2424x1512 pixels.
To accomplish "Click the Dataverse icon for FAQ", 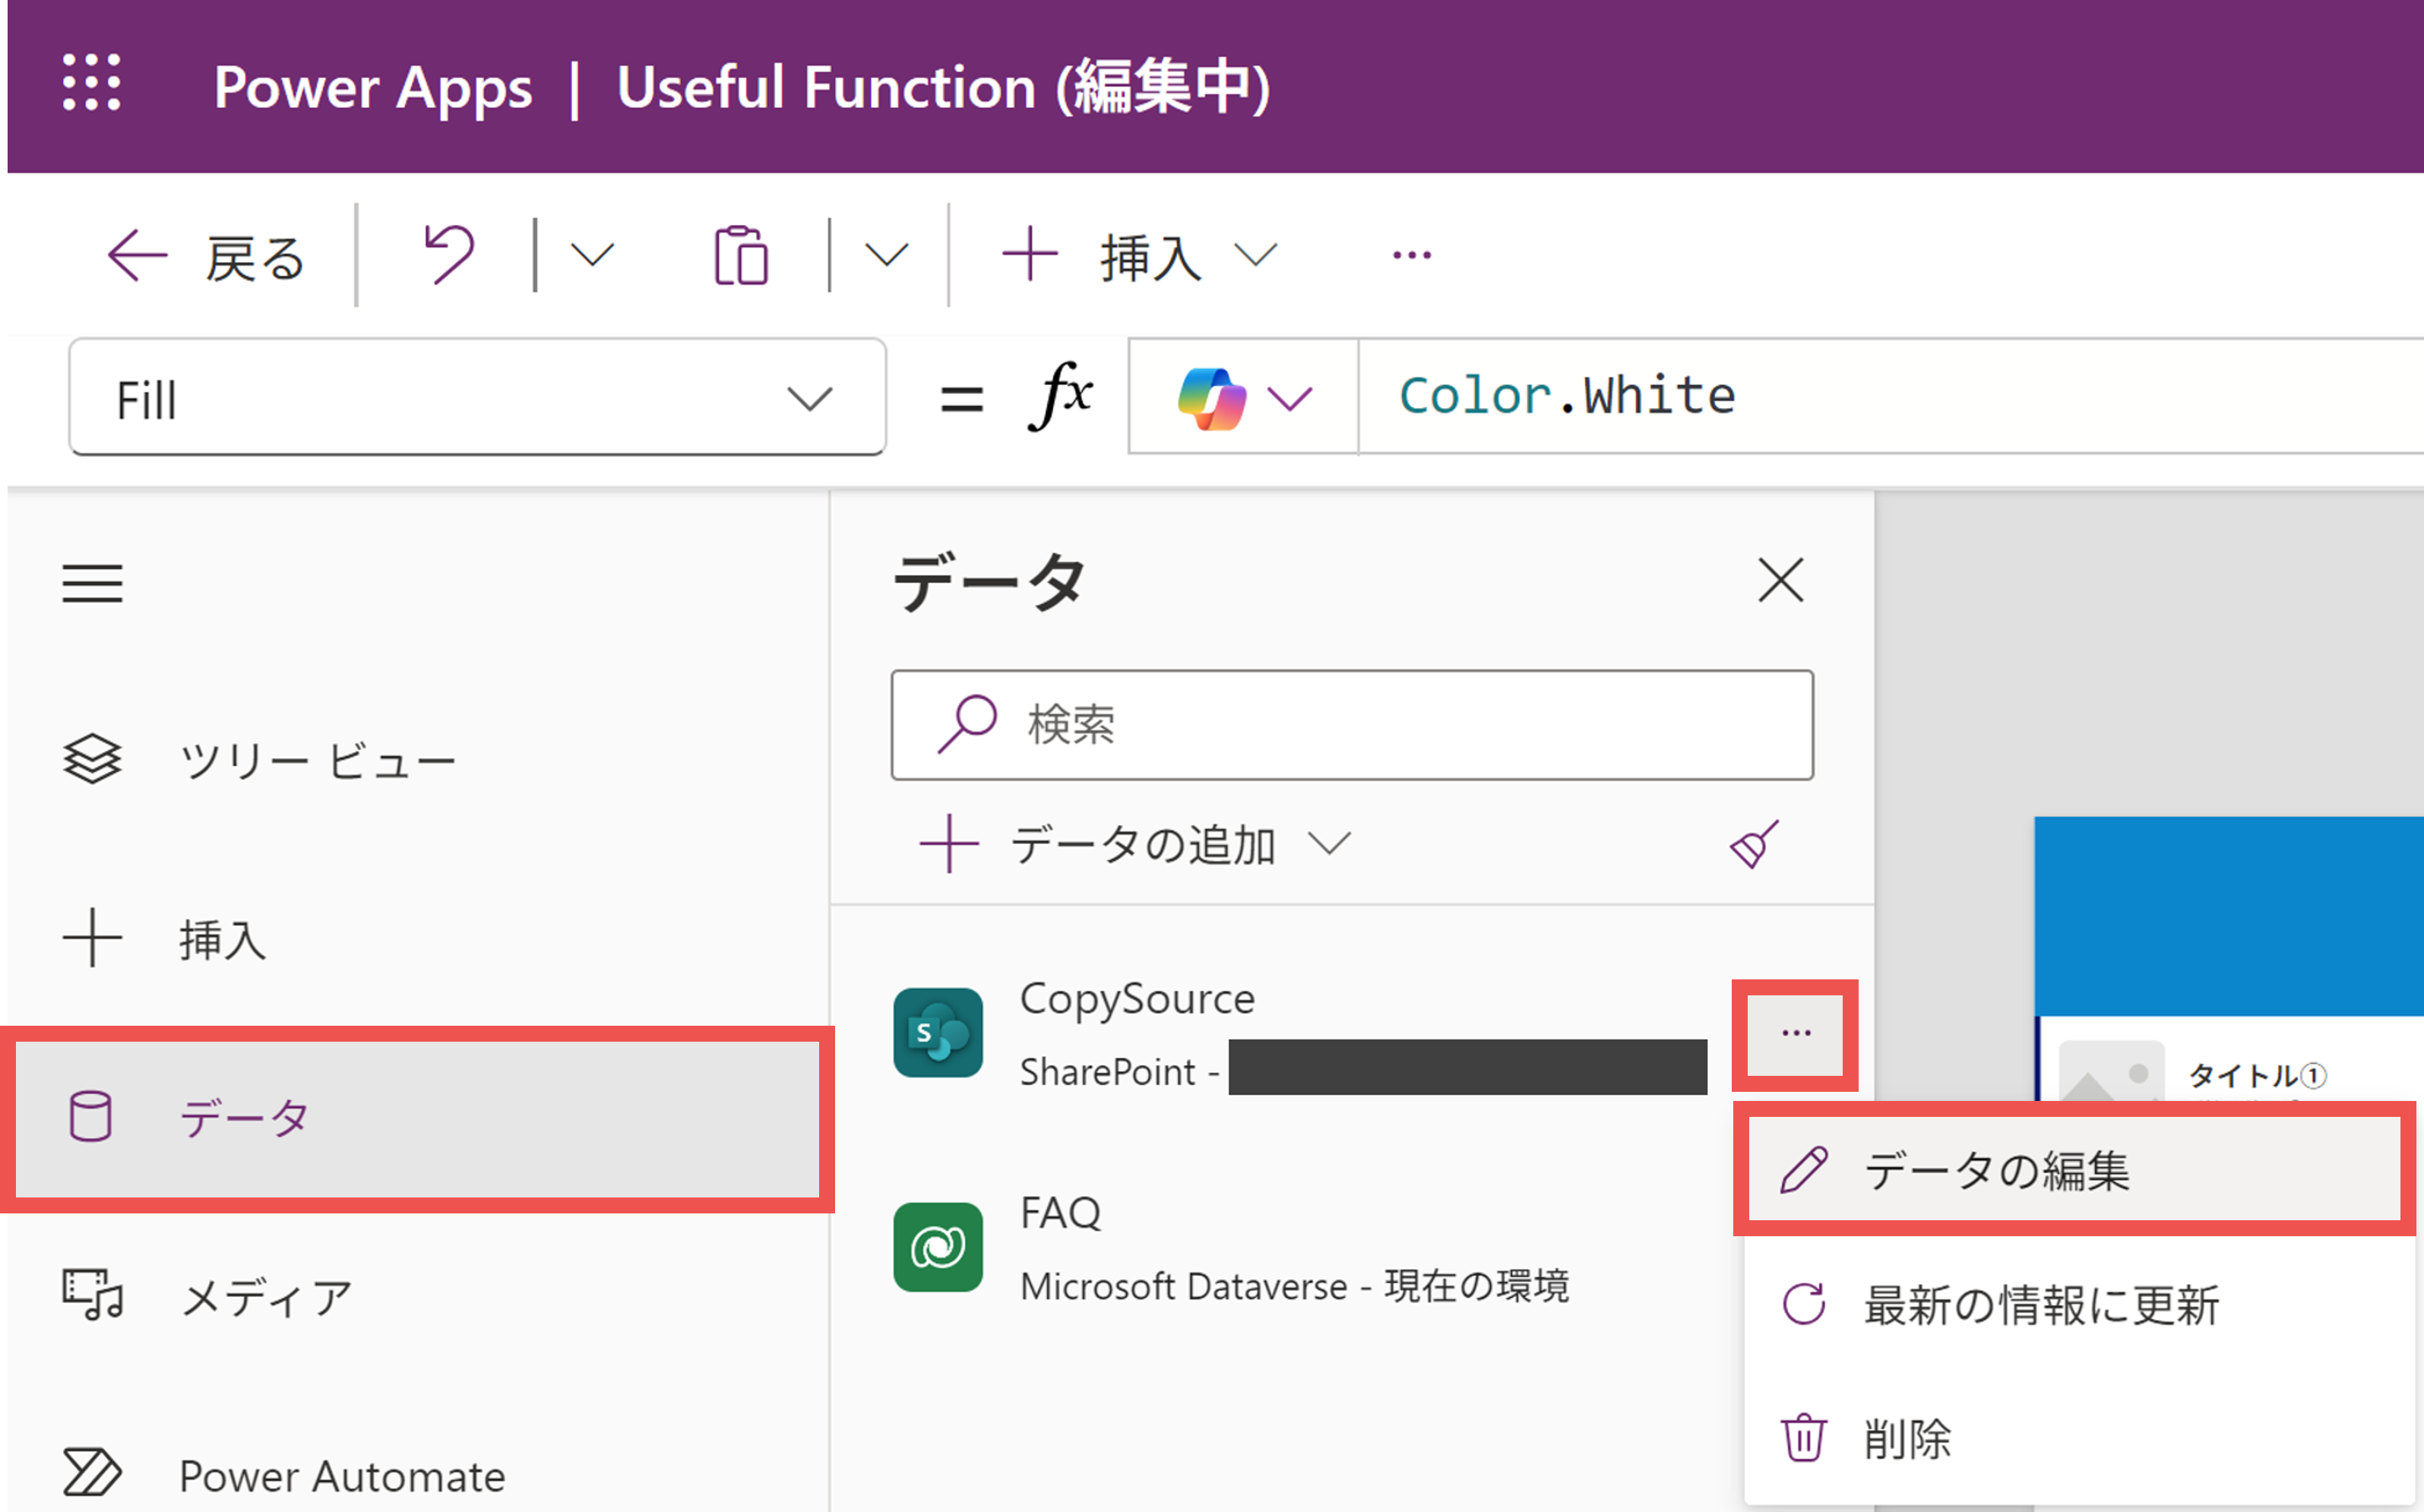I will click(937, 1247).
